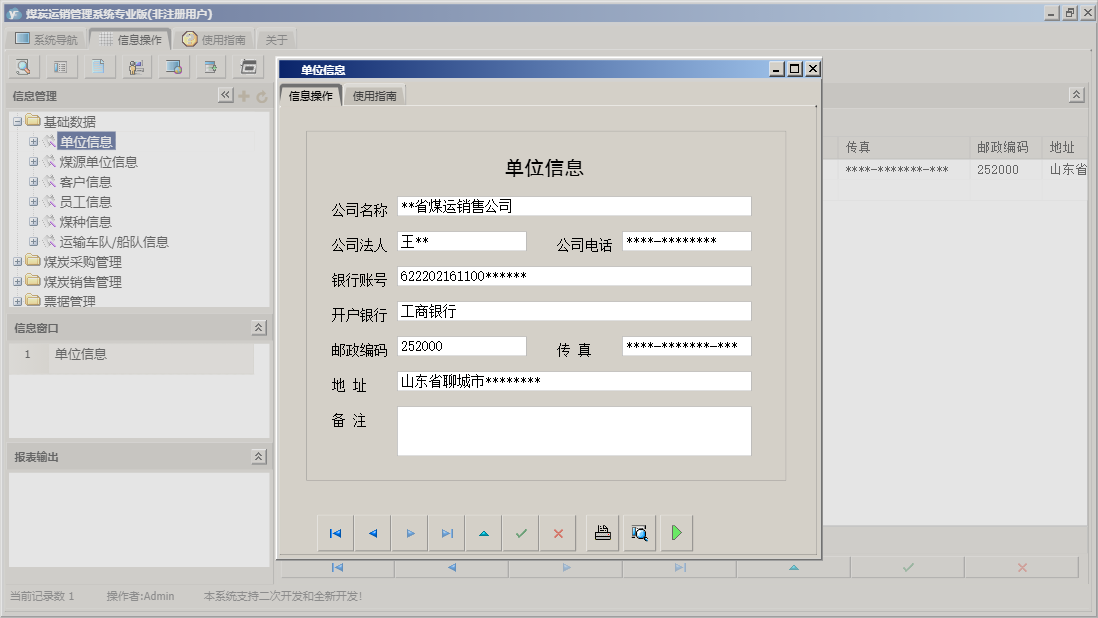Select the employee presentation toolbar icon
This screenshot has height=618, width=1098.
pos(136,66)
